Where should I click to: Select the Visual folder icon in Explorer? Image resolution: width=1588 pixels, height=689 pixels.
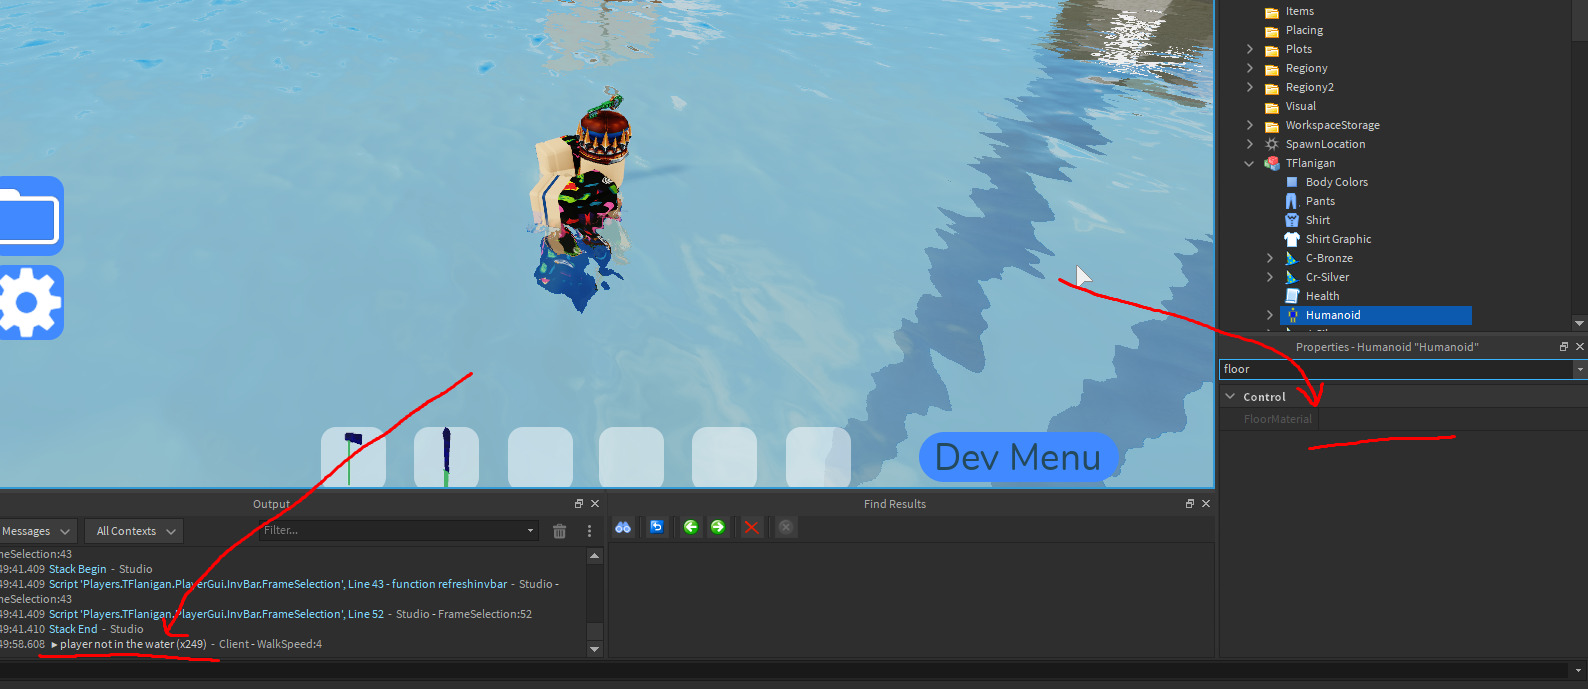(1272, 107)
